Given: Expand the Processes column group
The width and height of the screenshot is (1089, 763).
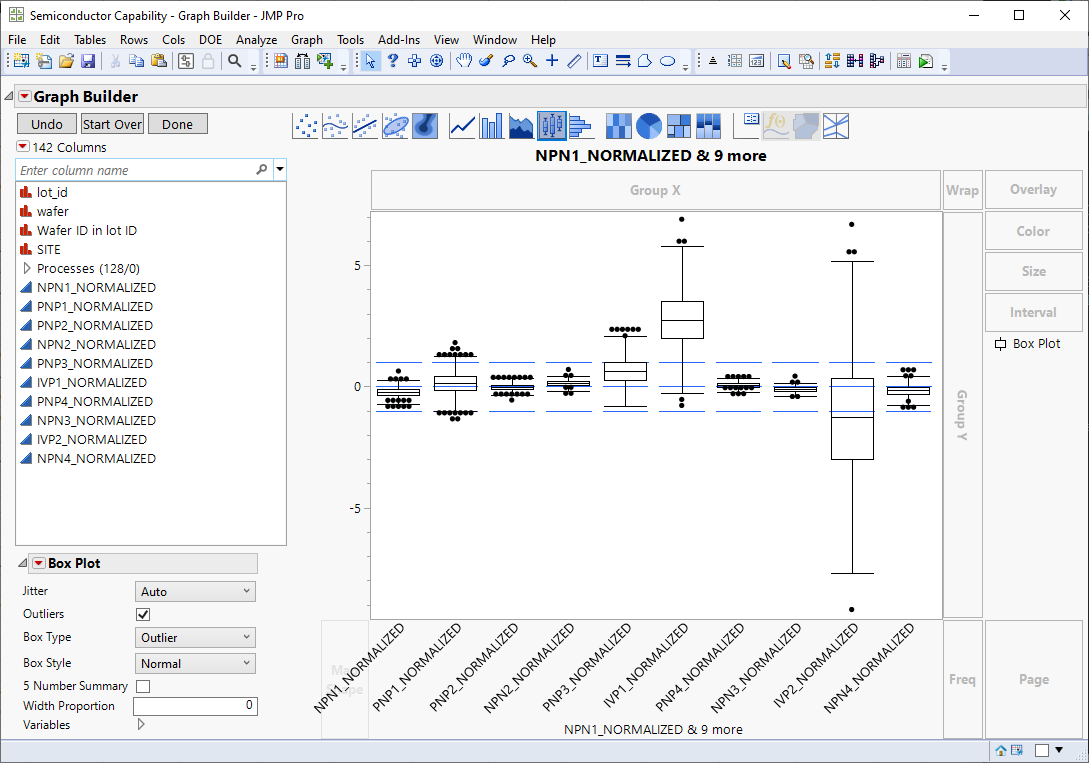Looking at the screenshot, I should [x=27, y=269].
